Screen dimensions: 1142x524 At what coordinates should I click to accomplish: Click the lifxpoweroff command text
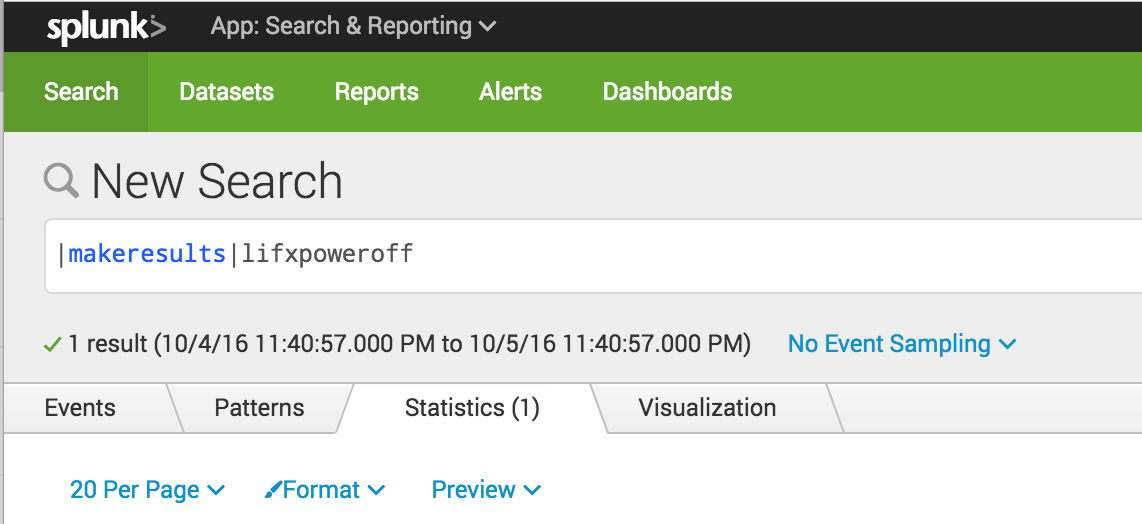[x=327, y=254]
